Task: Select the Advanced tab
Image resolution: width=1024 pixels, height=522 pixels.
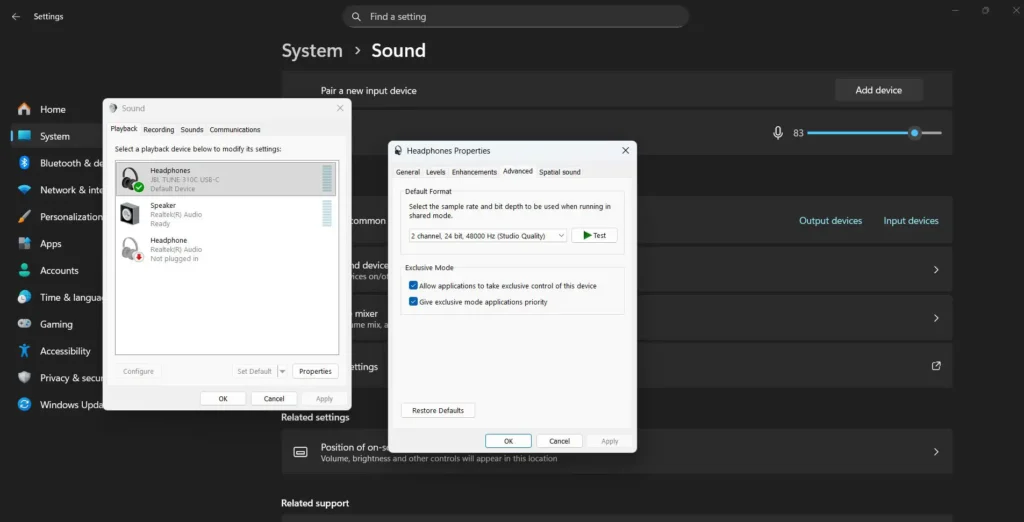Action: (518, 171)
